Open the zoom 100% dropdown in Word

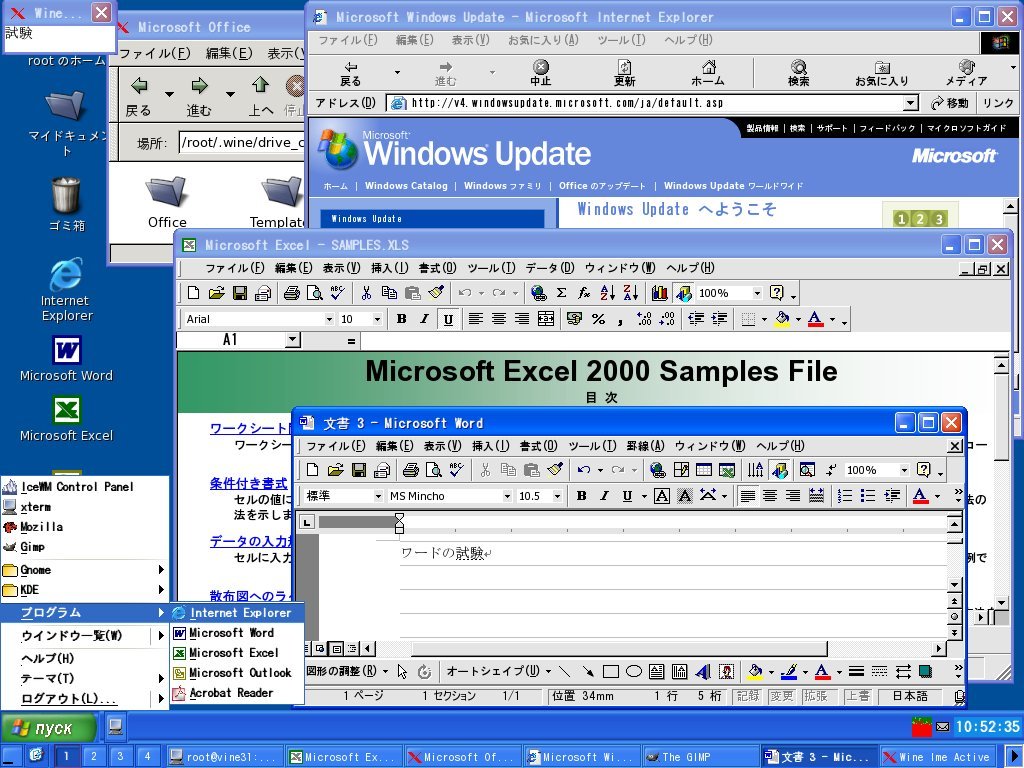pyautogui.click(x=904, y=470)
